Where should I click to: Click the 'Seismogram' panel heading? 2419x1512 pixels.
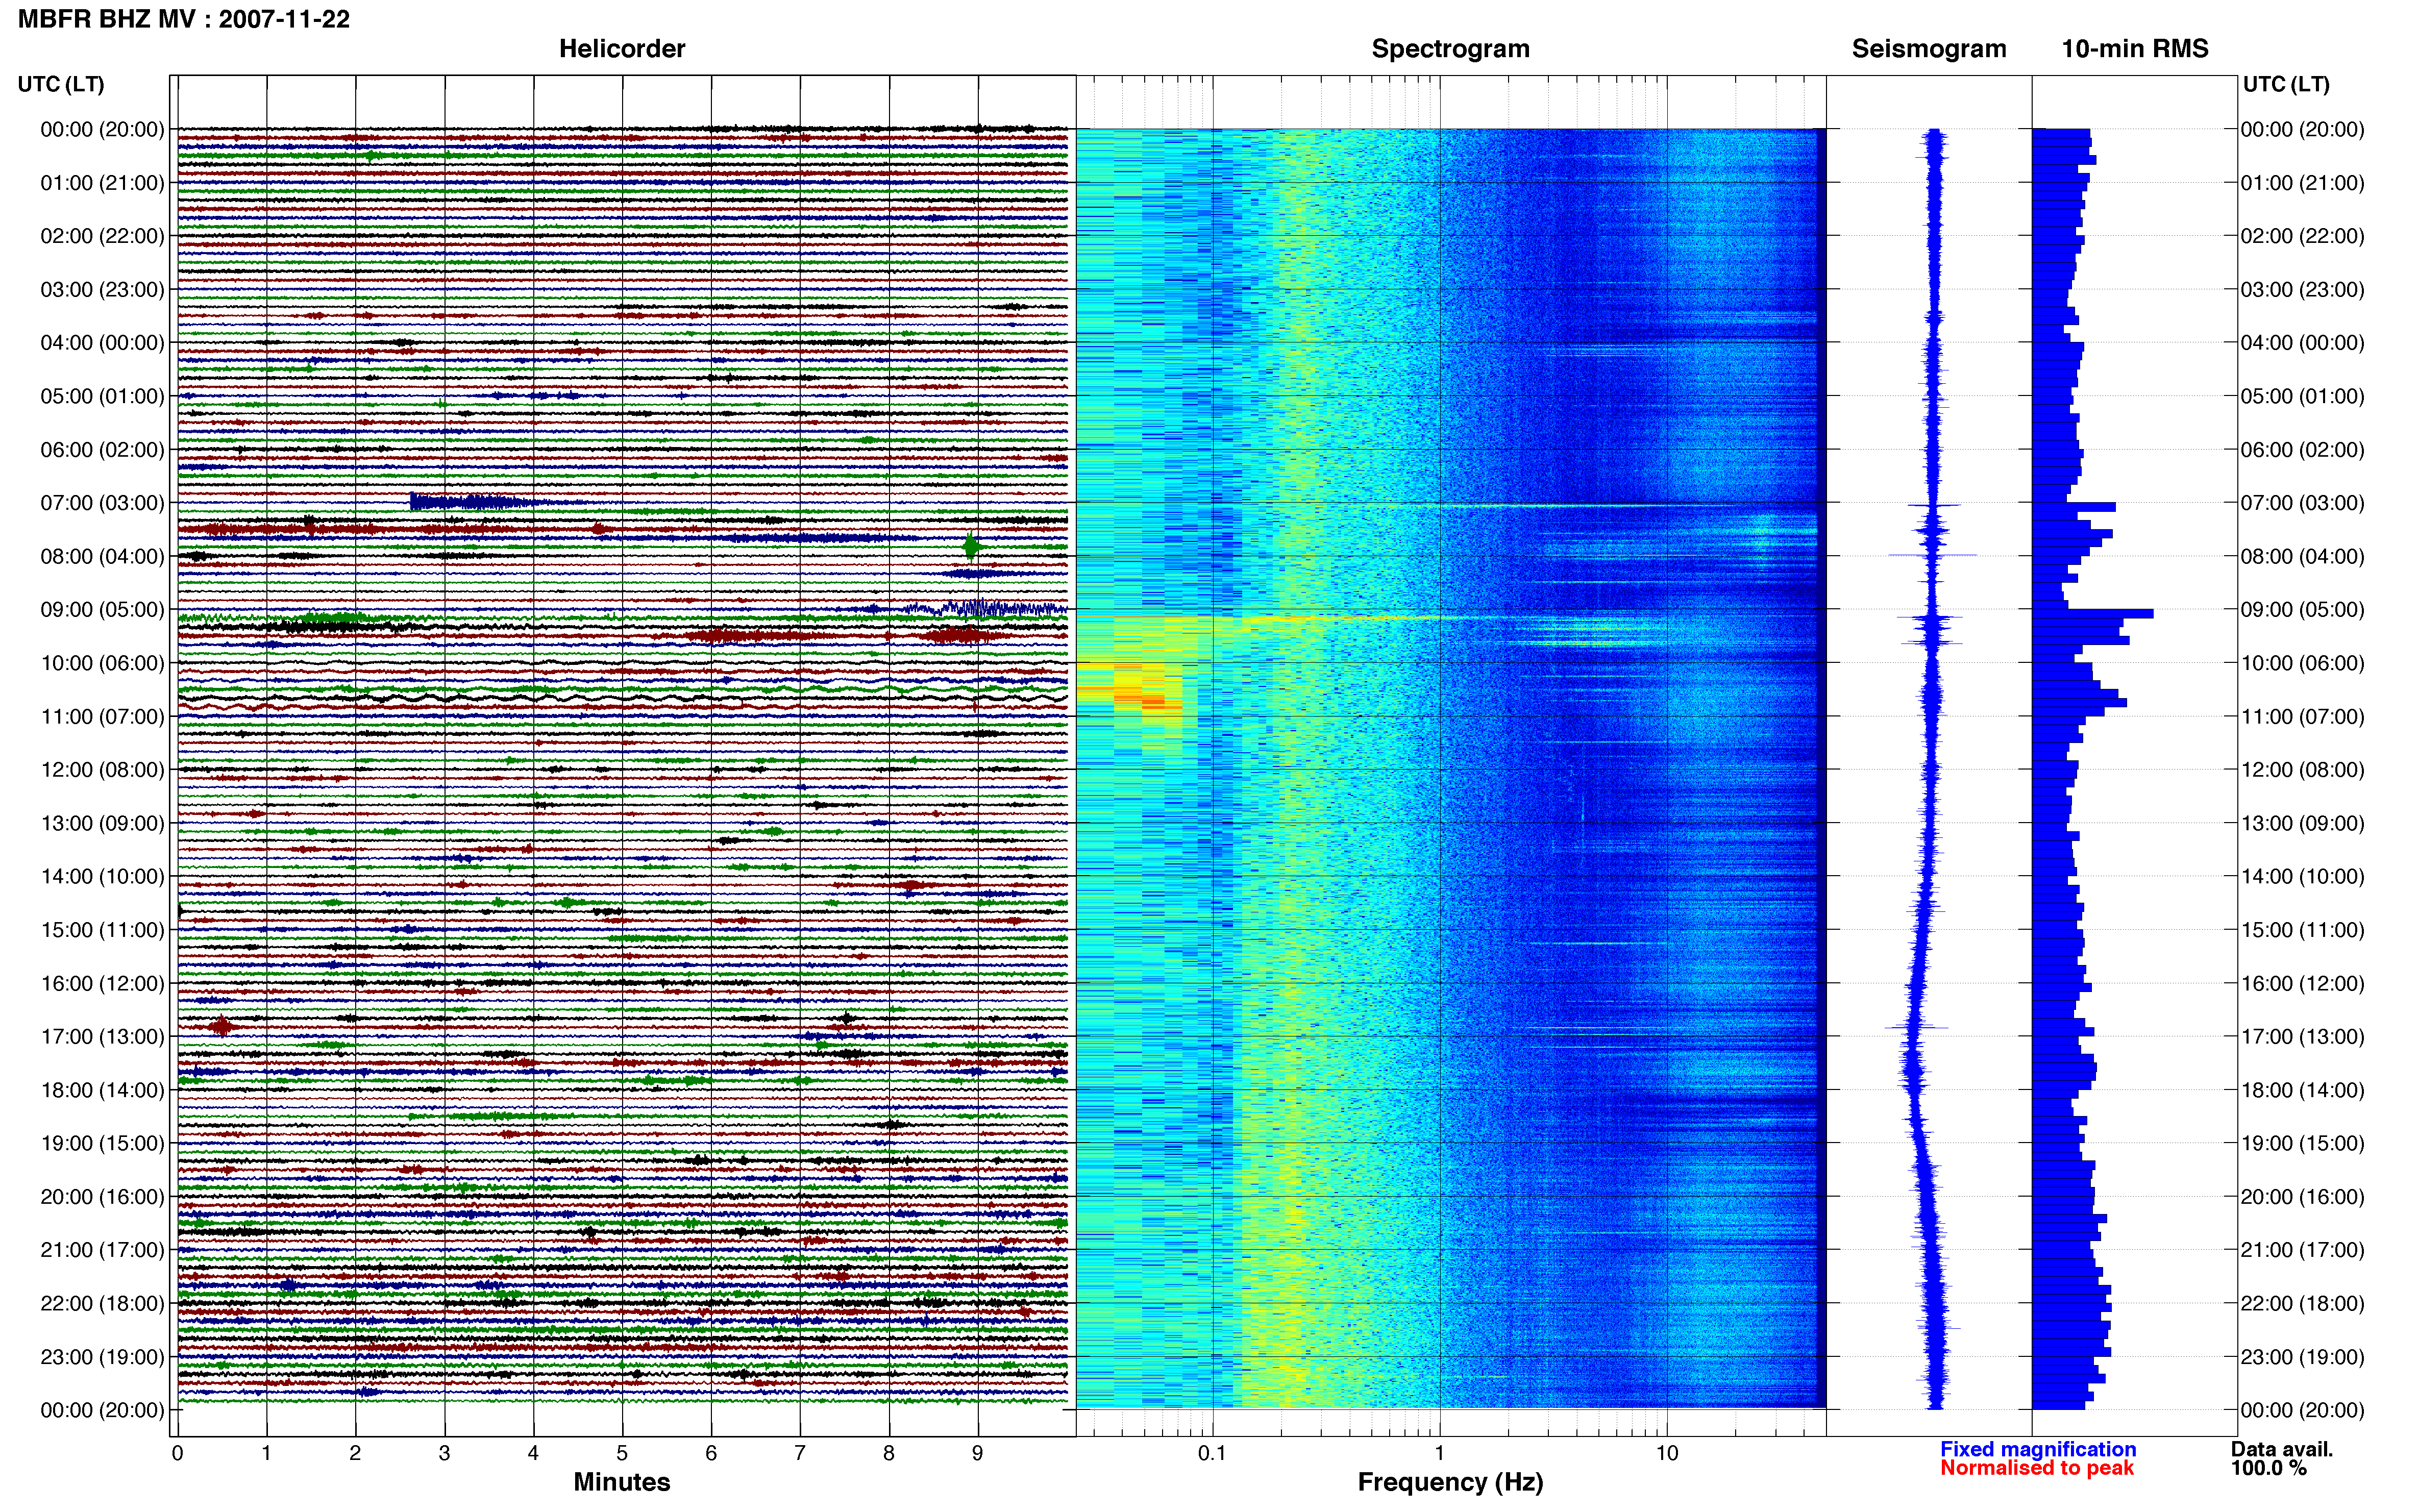coord(1929,49)
